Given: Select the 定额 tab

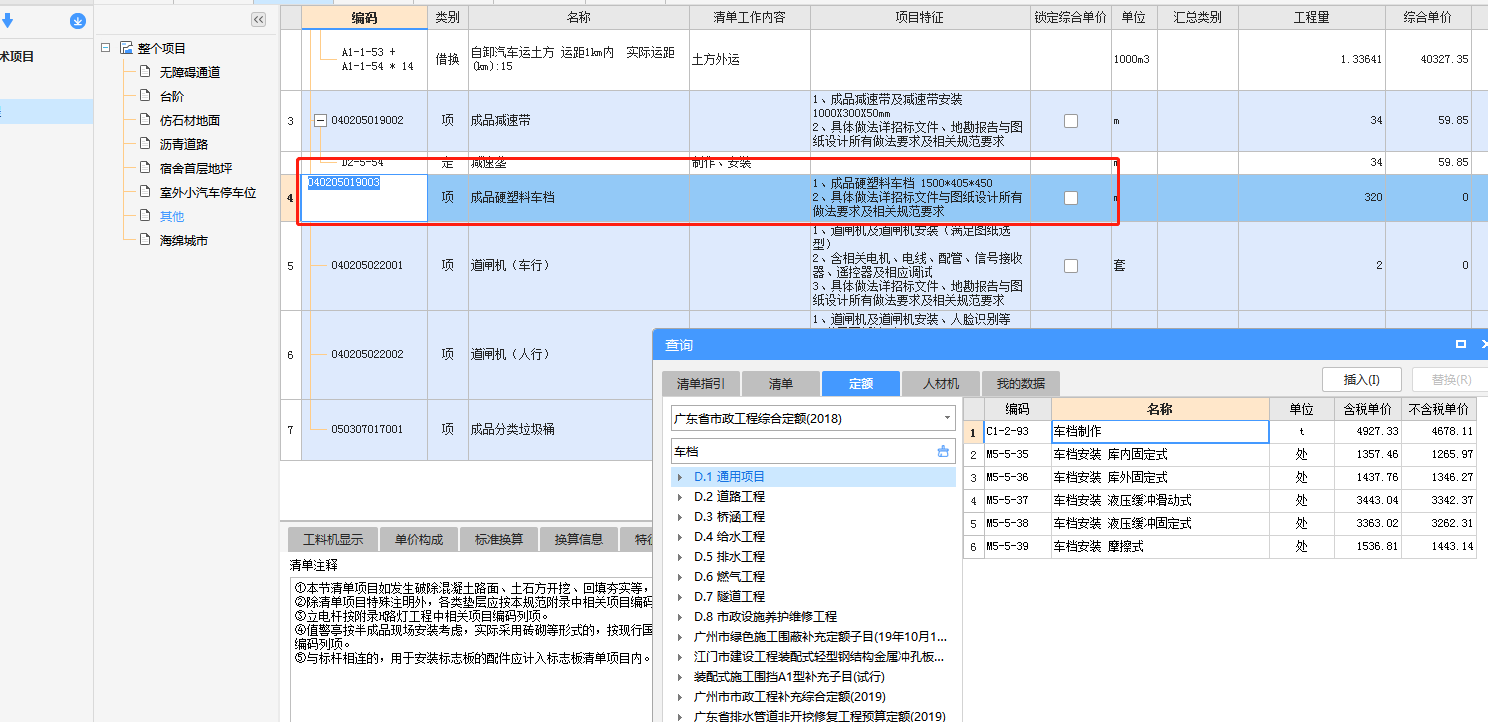Looking at the screenshot, I should pos(861,384).
